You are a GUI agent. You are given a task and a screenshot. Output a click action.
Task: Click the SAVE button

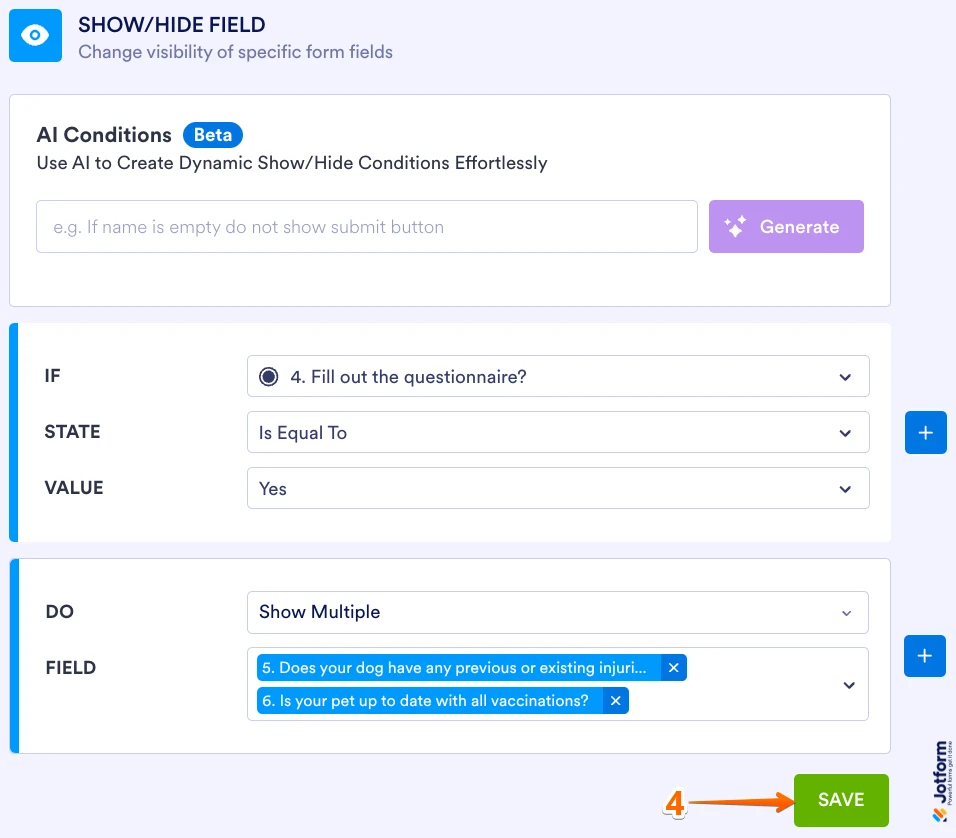click(x=841, y=800)
